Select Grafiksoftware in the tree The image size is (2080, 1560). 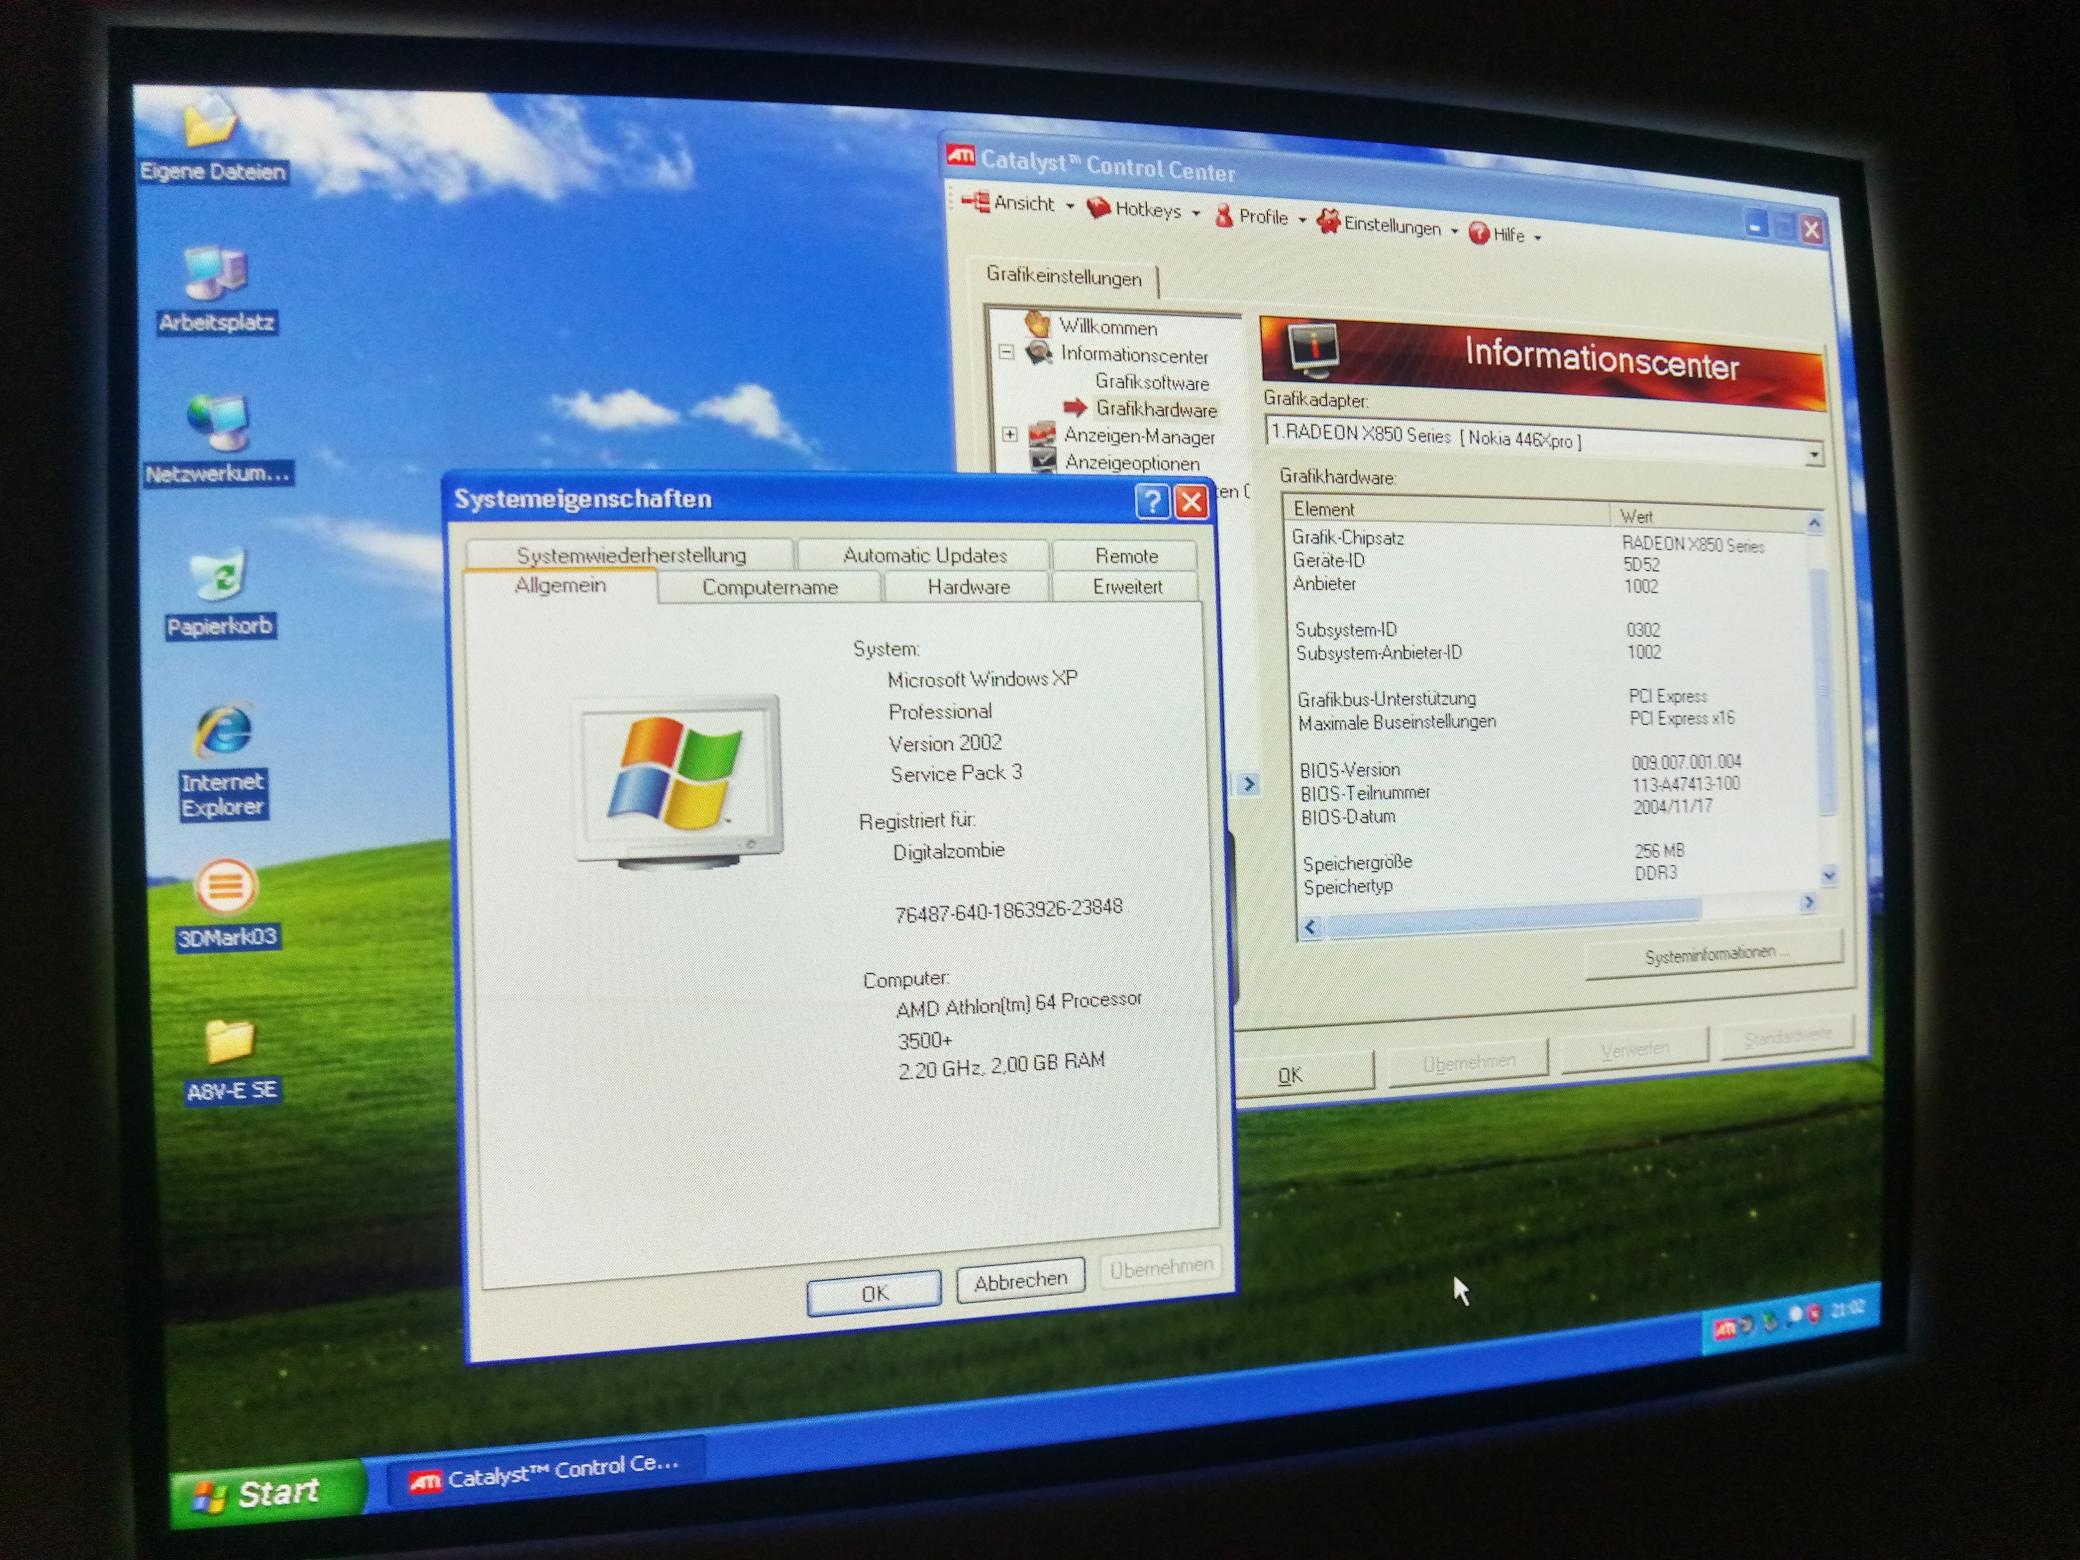click(1151, 382)
